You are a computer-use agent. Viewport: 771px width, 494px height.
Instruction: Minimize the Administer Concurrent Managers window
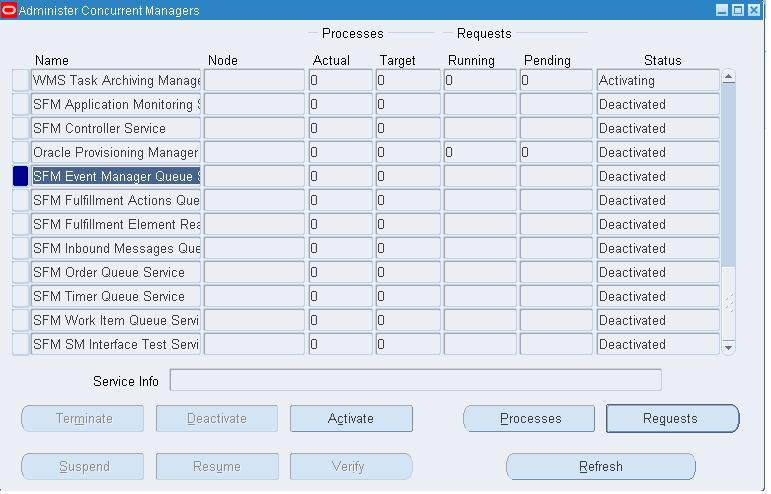[722, 10]
